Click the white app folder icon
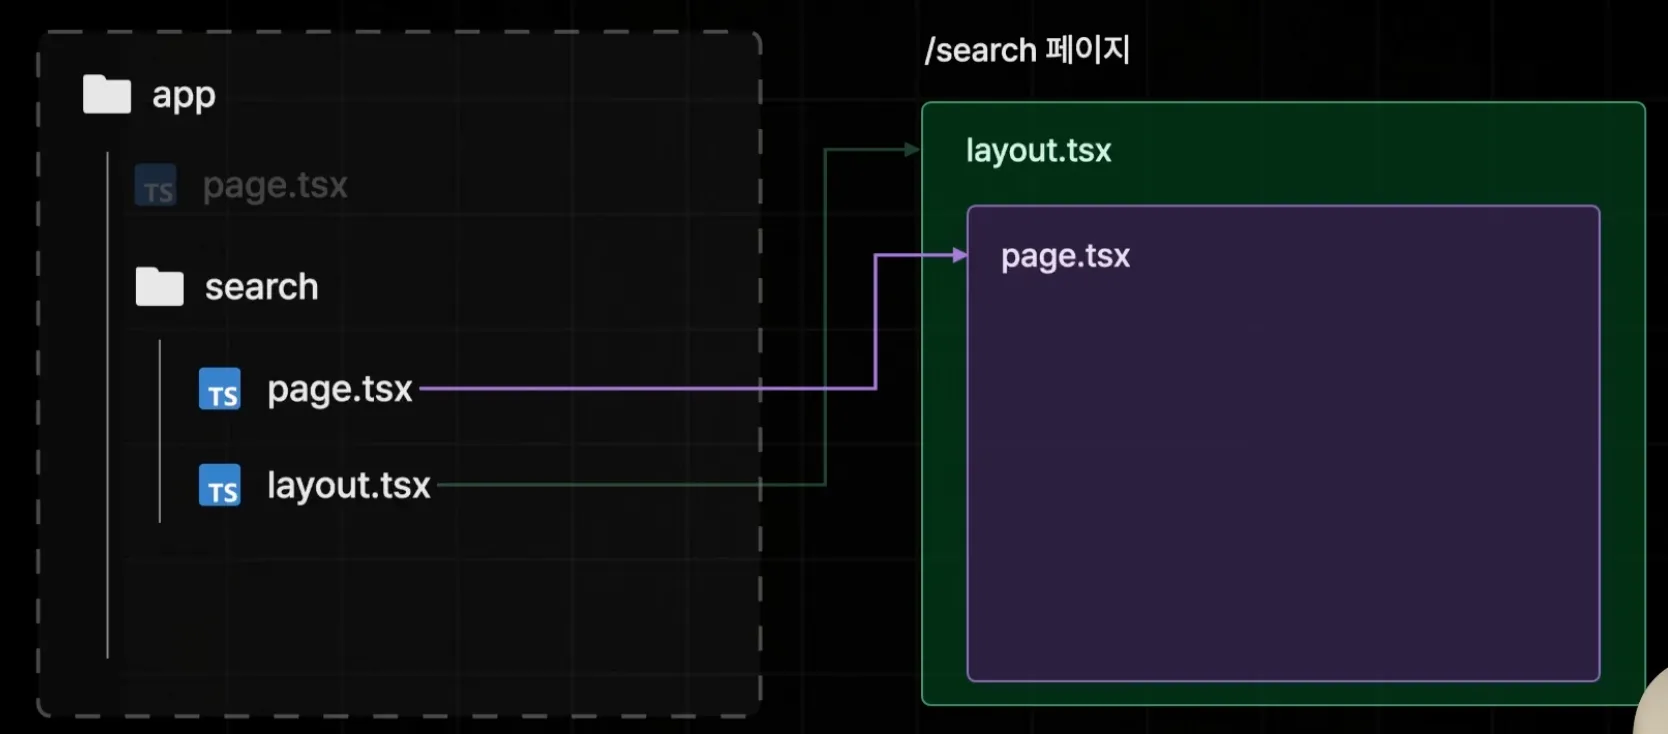 [107, 95]
